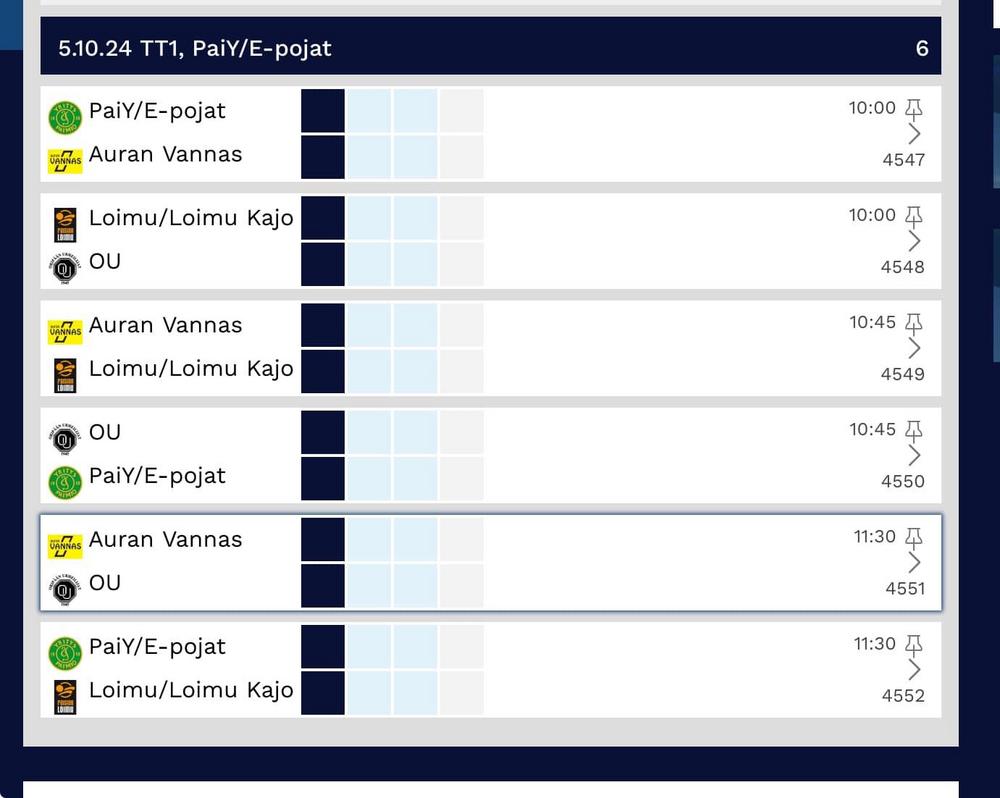Open PaiY/E-pojat team link in match 4550
The height and width of the screenshot is (798, 1000).
coord(157,476)
